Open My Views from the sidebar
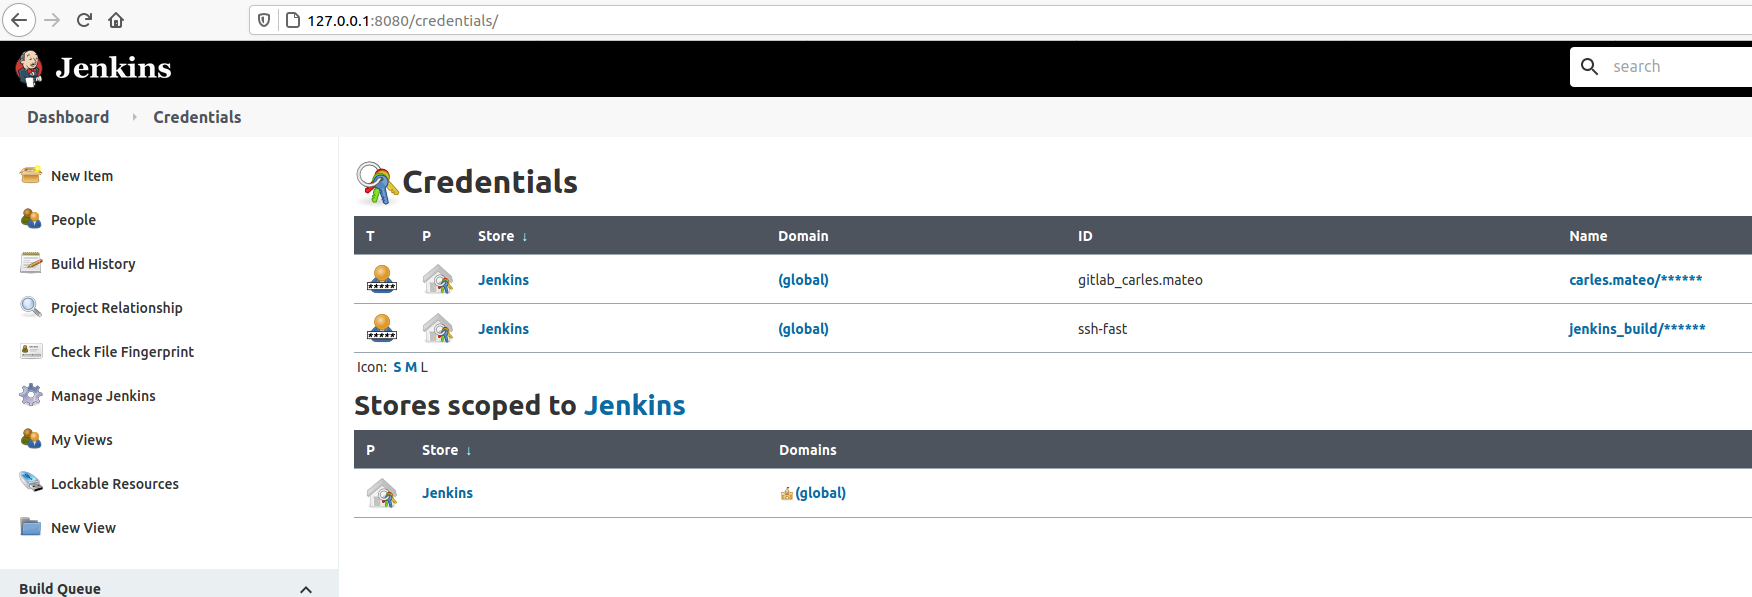This screenshot has width=1752, height=597. pyautogui.click(x=82, y=440)
